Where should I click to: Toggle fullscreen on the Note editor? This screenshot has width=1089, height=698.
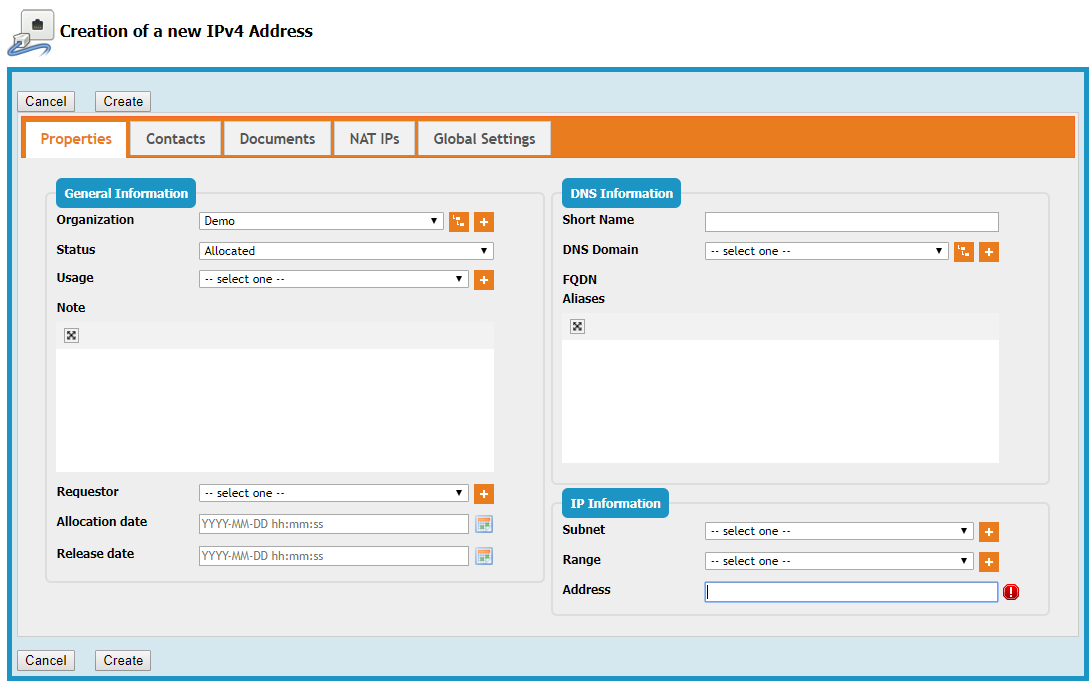[71, 335]
